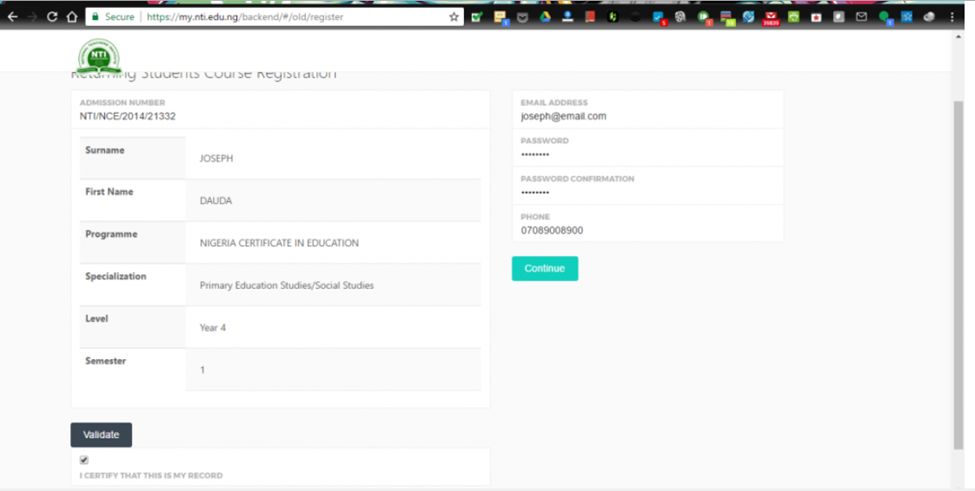975x491 pixels.
Task: Click the Email Address field
Action: coord(647,116)
